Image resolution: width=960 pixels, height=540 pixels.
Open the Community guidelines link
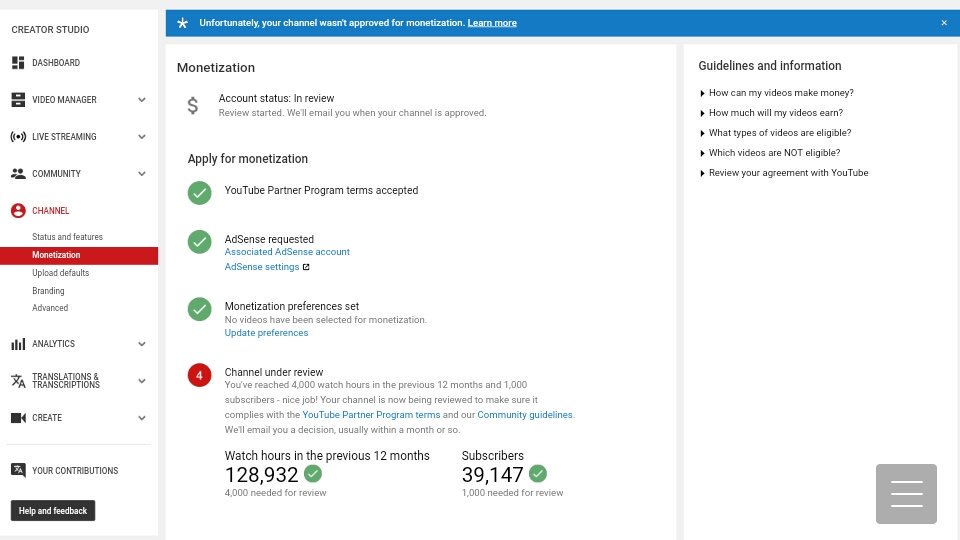click(x=525, y=415)
